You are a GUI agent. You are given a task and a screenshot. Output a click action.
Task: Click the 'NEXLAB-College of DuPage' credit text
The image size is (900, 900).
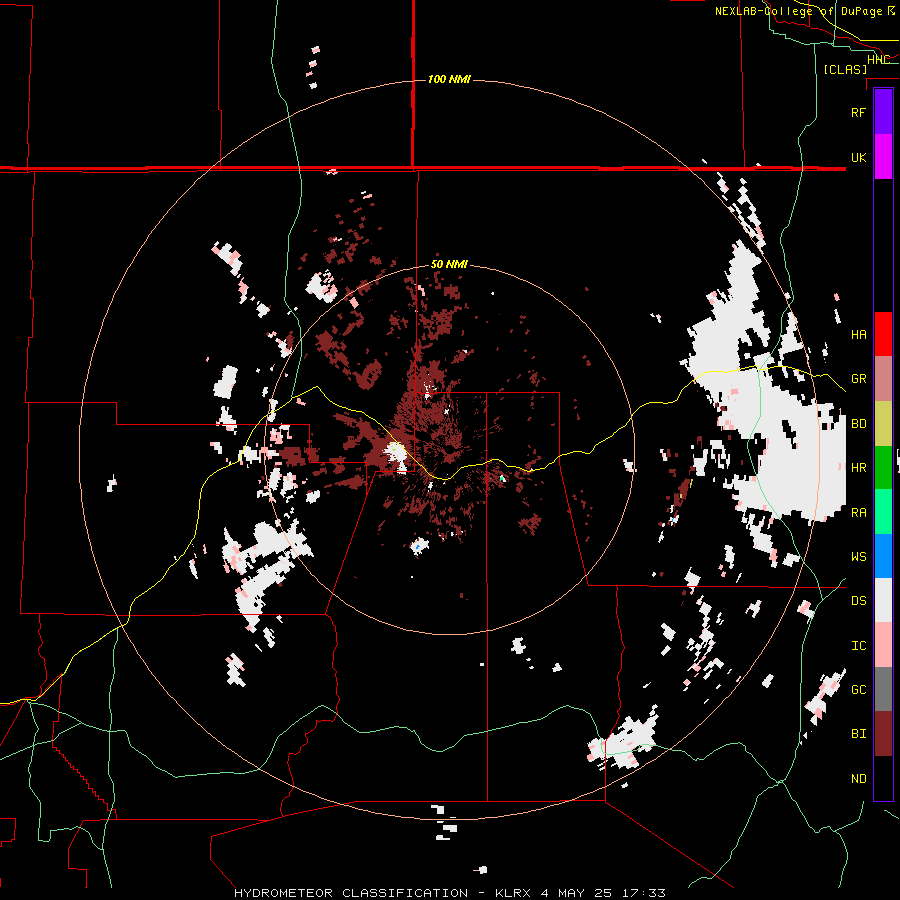pos(799,11)
